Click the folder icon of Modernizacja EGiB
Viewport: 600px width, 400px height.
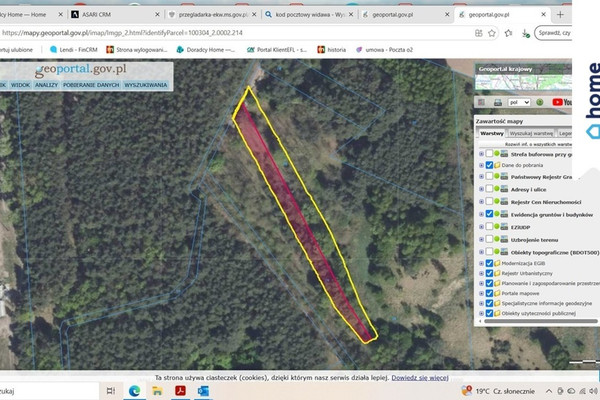tap(497, 263)
